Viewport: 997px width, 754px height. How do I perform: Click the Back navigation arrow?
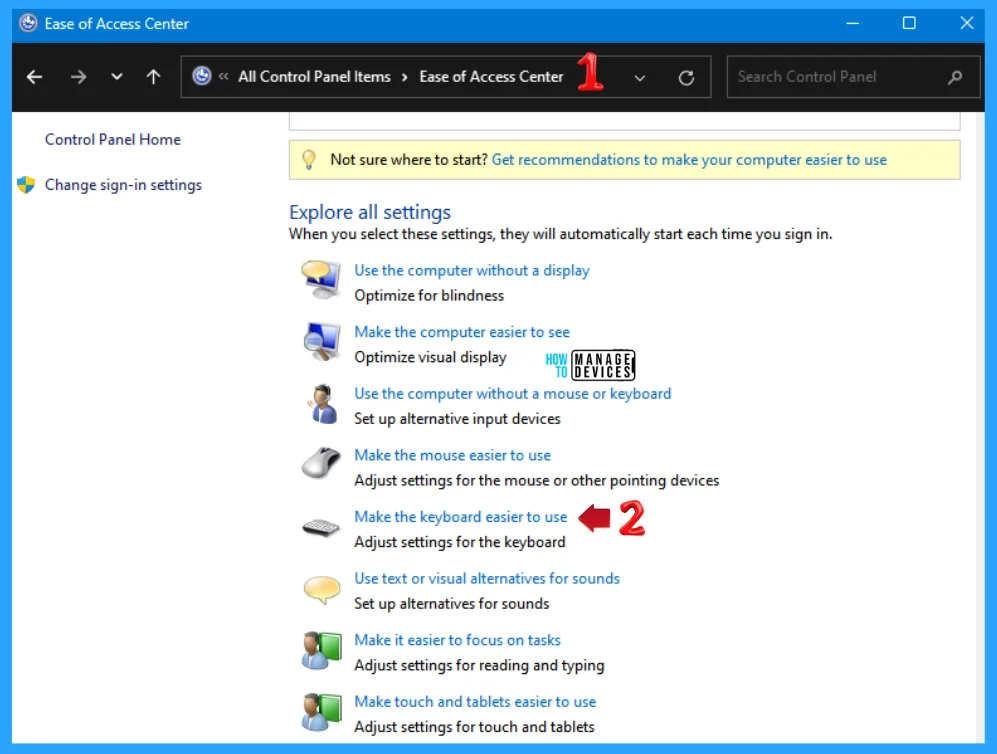coord(34,77)
